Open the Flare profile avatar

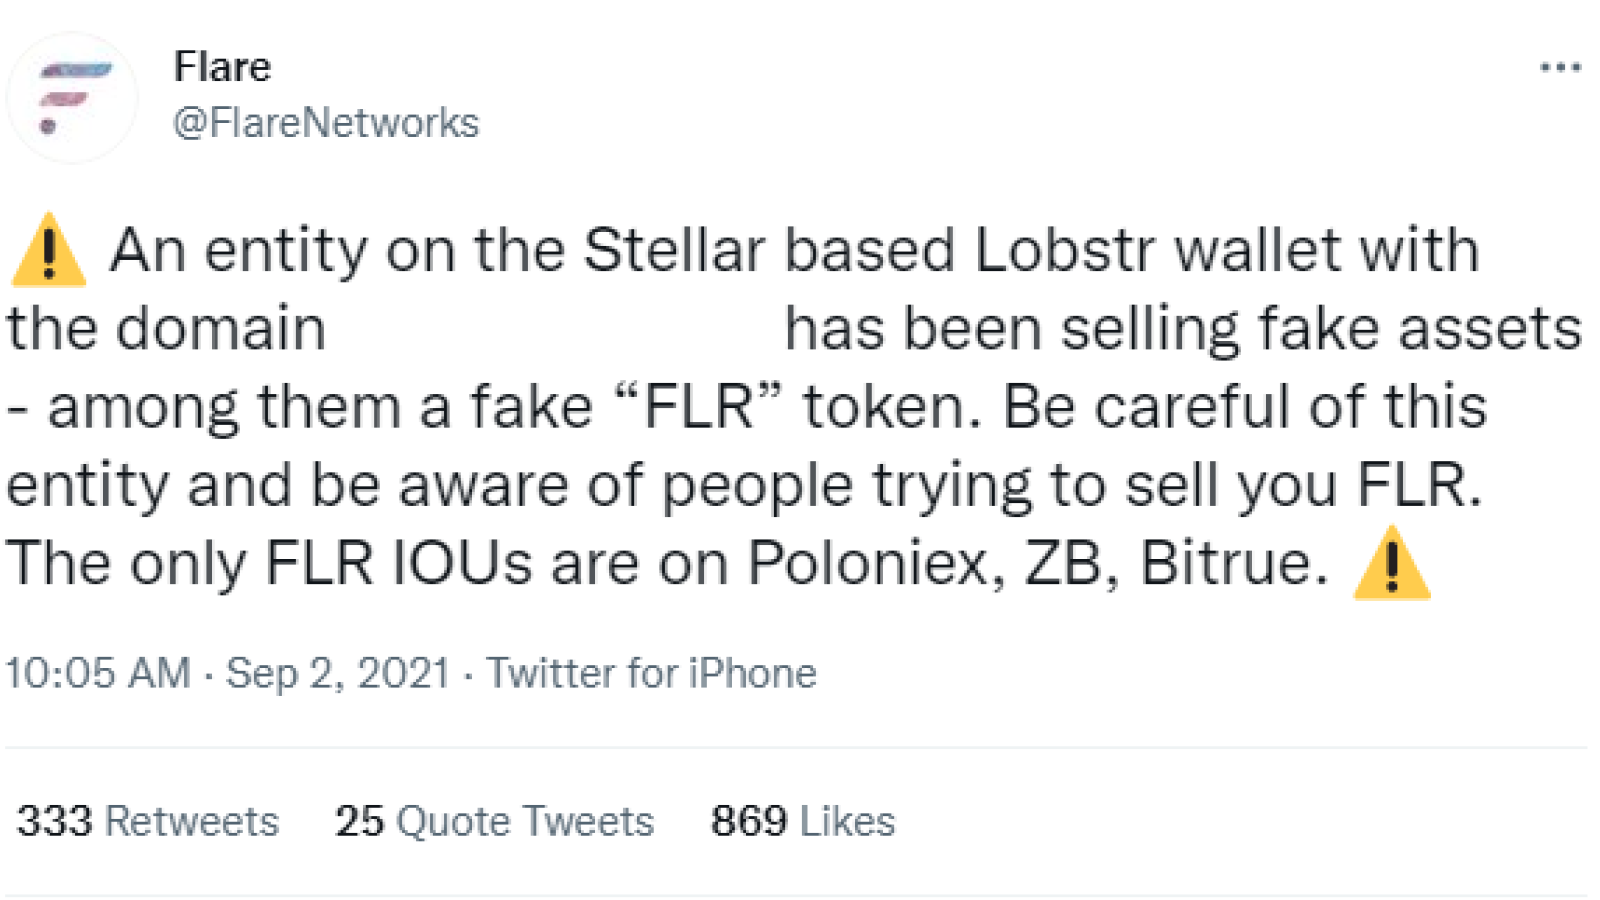(x=72, y=97)
